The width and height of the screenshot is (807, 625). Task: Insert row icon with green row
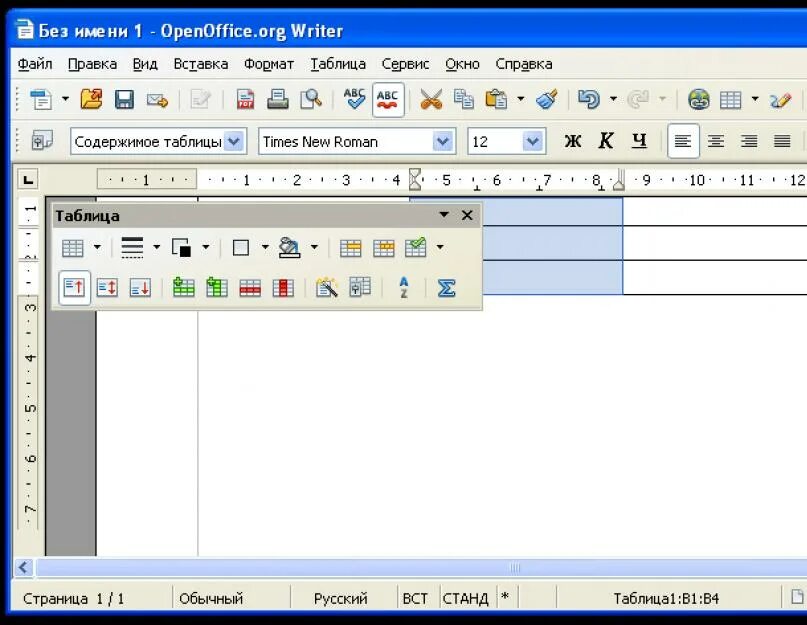coord(184,287)
